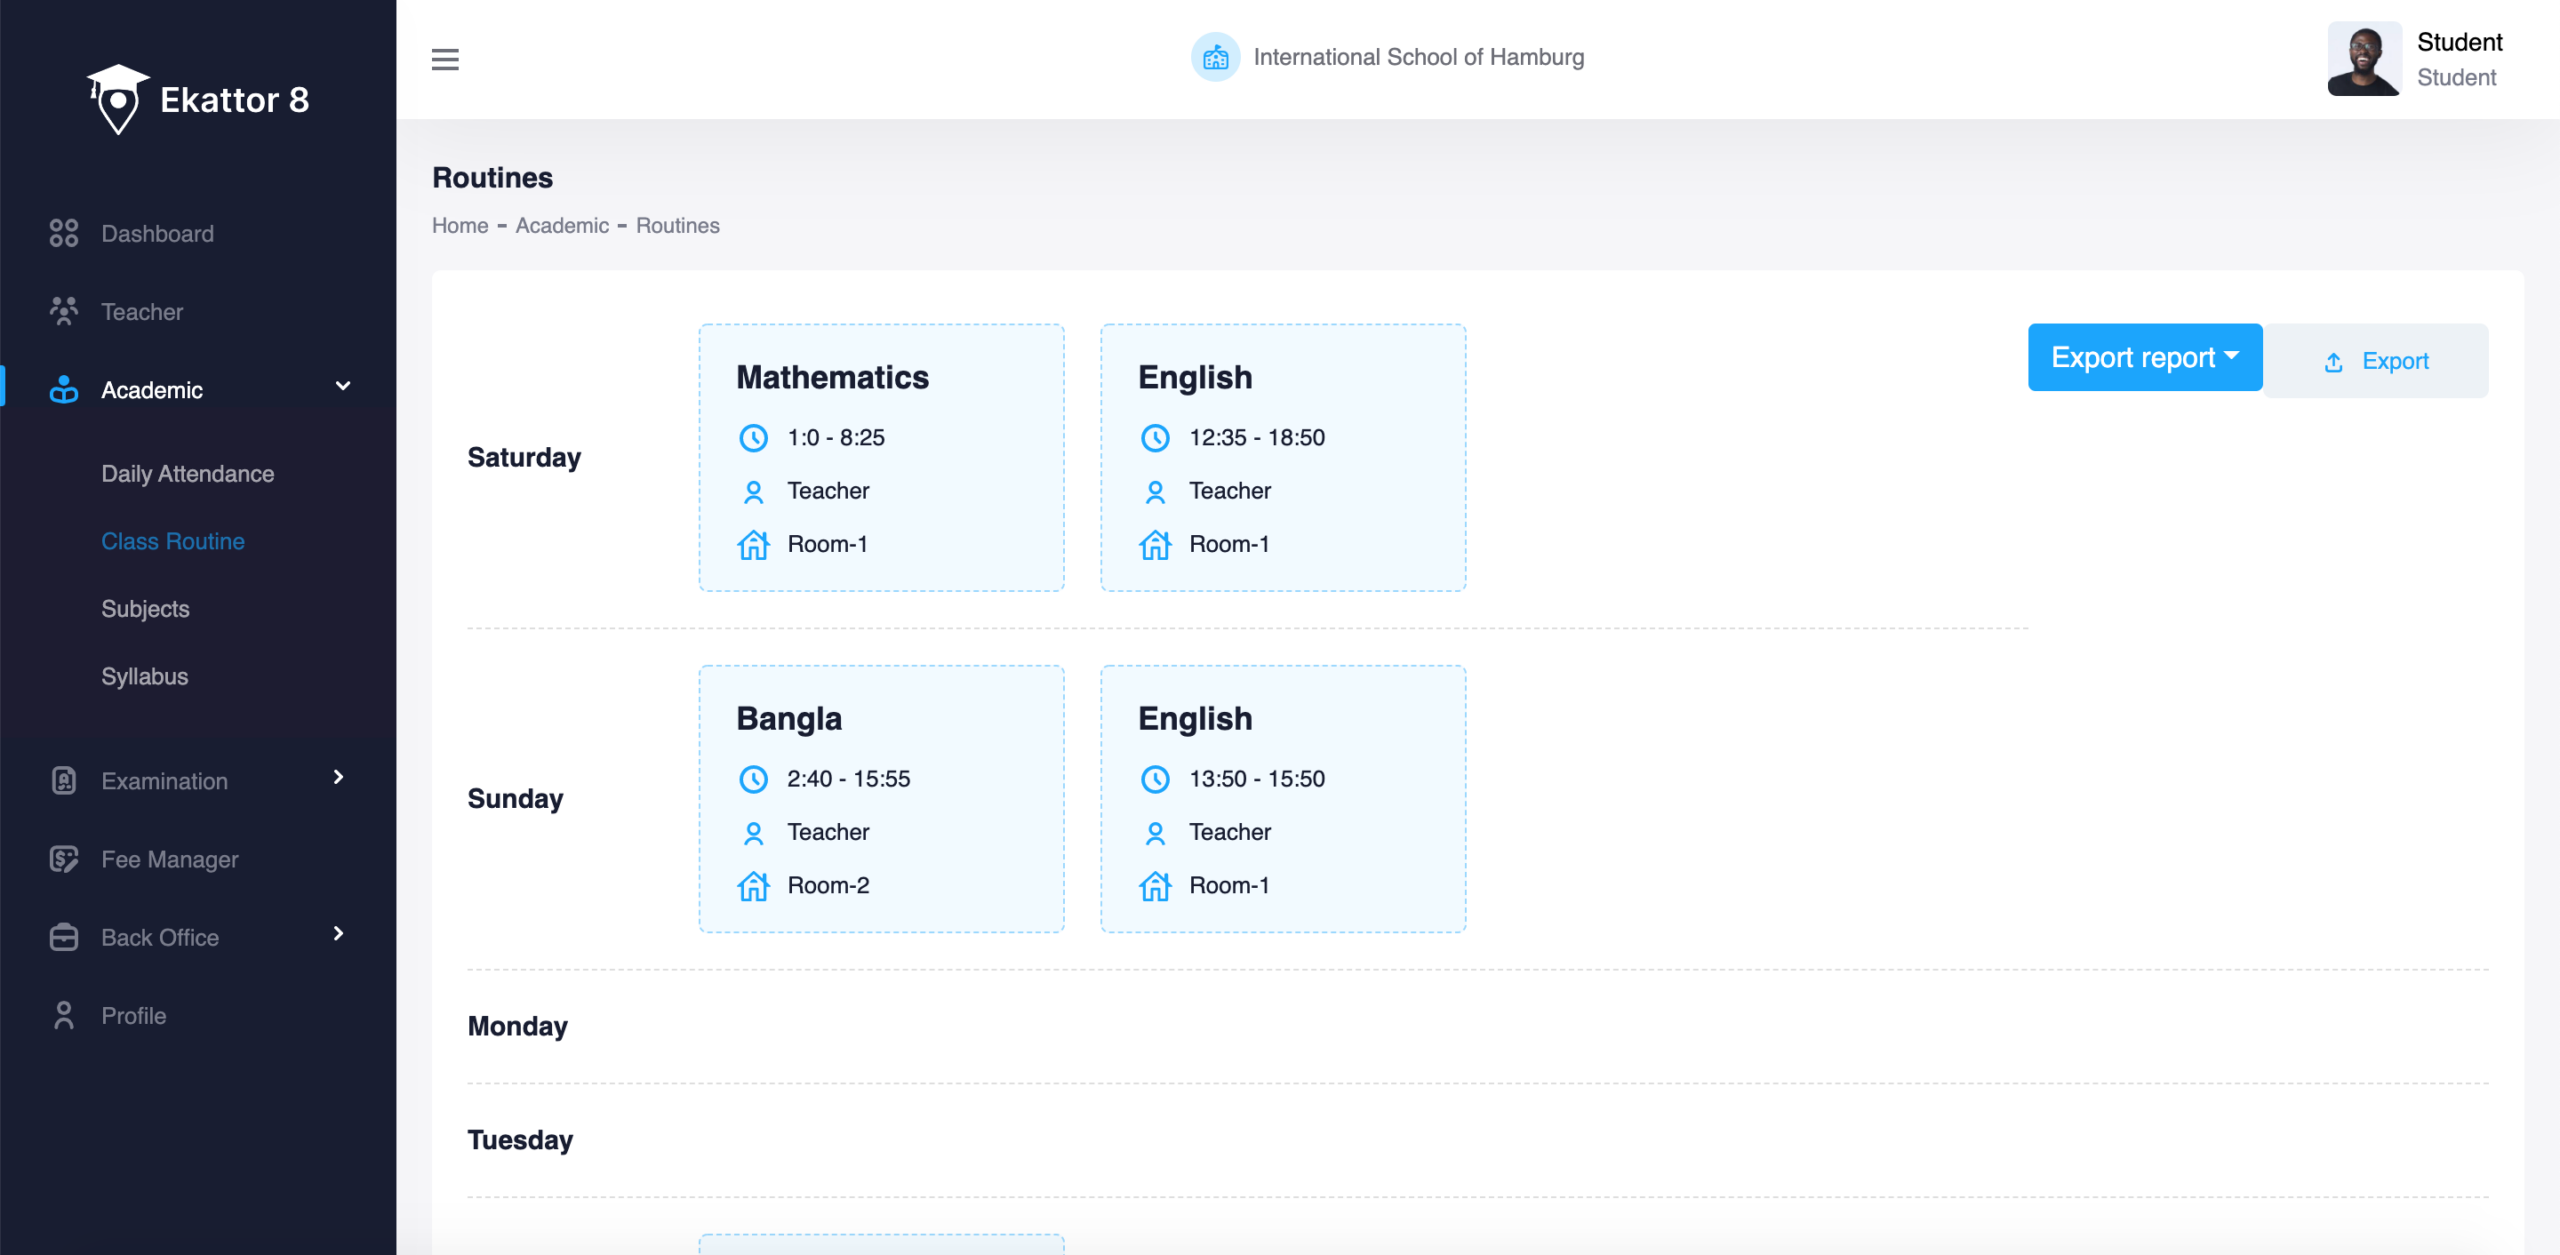Follow the Home breadcrumb link
The width and height of the screenshot is (2560, 1255).
coord(460,226)
